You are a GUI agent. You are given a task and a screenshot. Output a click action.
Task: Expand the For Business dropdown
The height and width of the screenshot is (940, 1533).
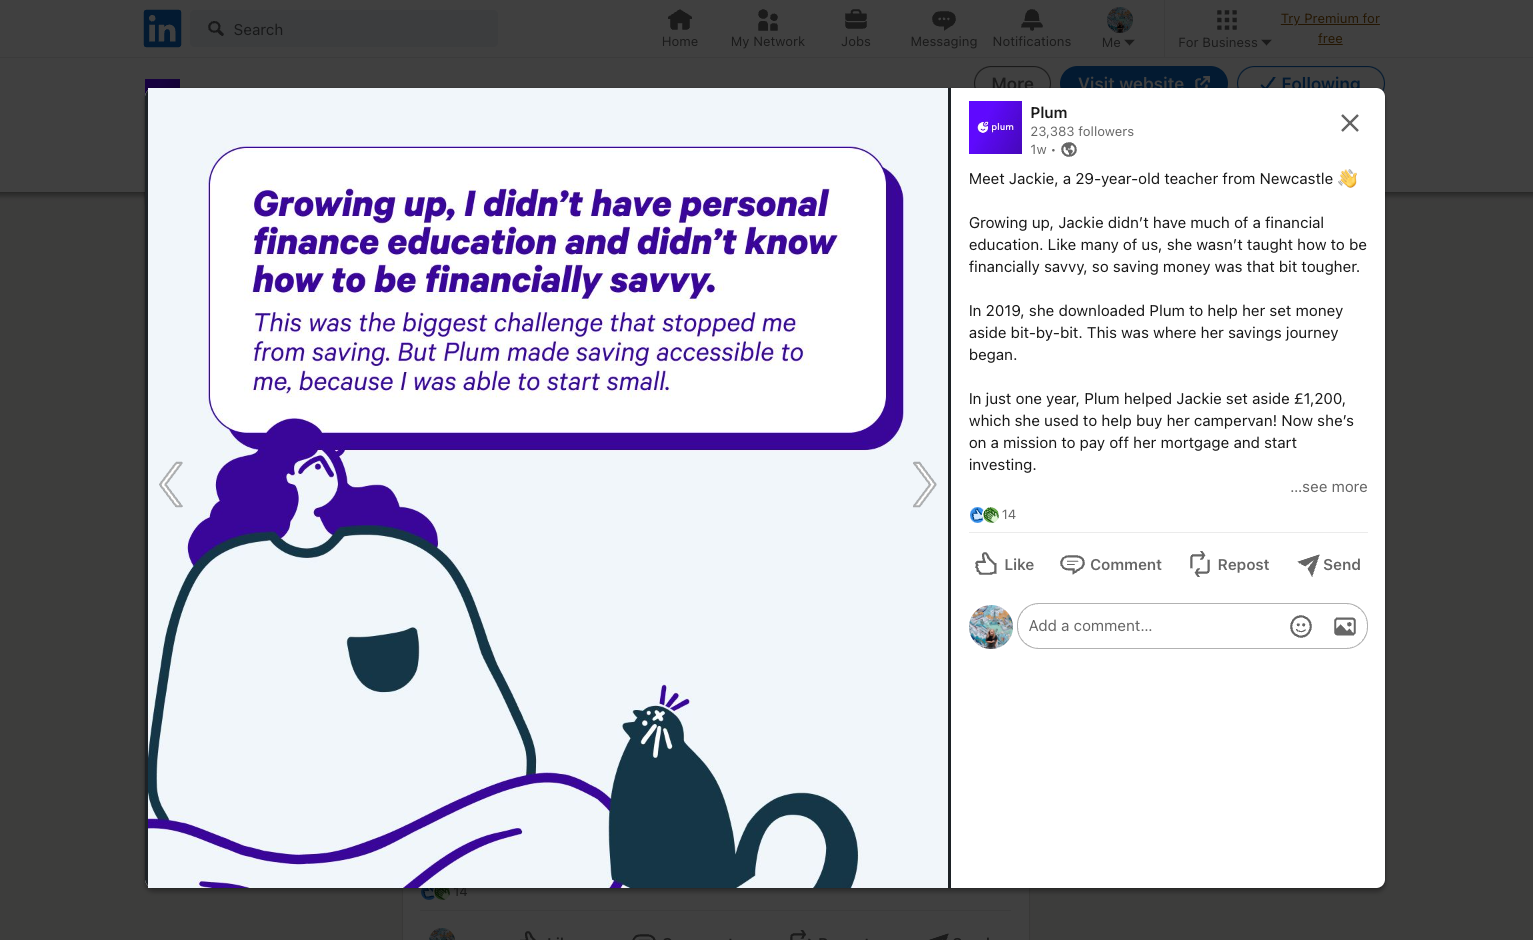(x=1225, y=29)
